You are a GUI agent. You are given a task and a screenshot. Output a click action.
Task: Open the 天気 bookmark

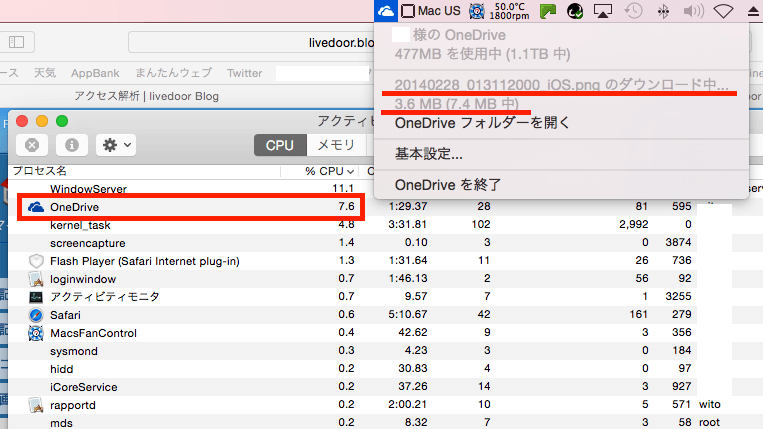[x=45, y=73]
